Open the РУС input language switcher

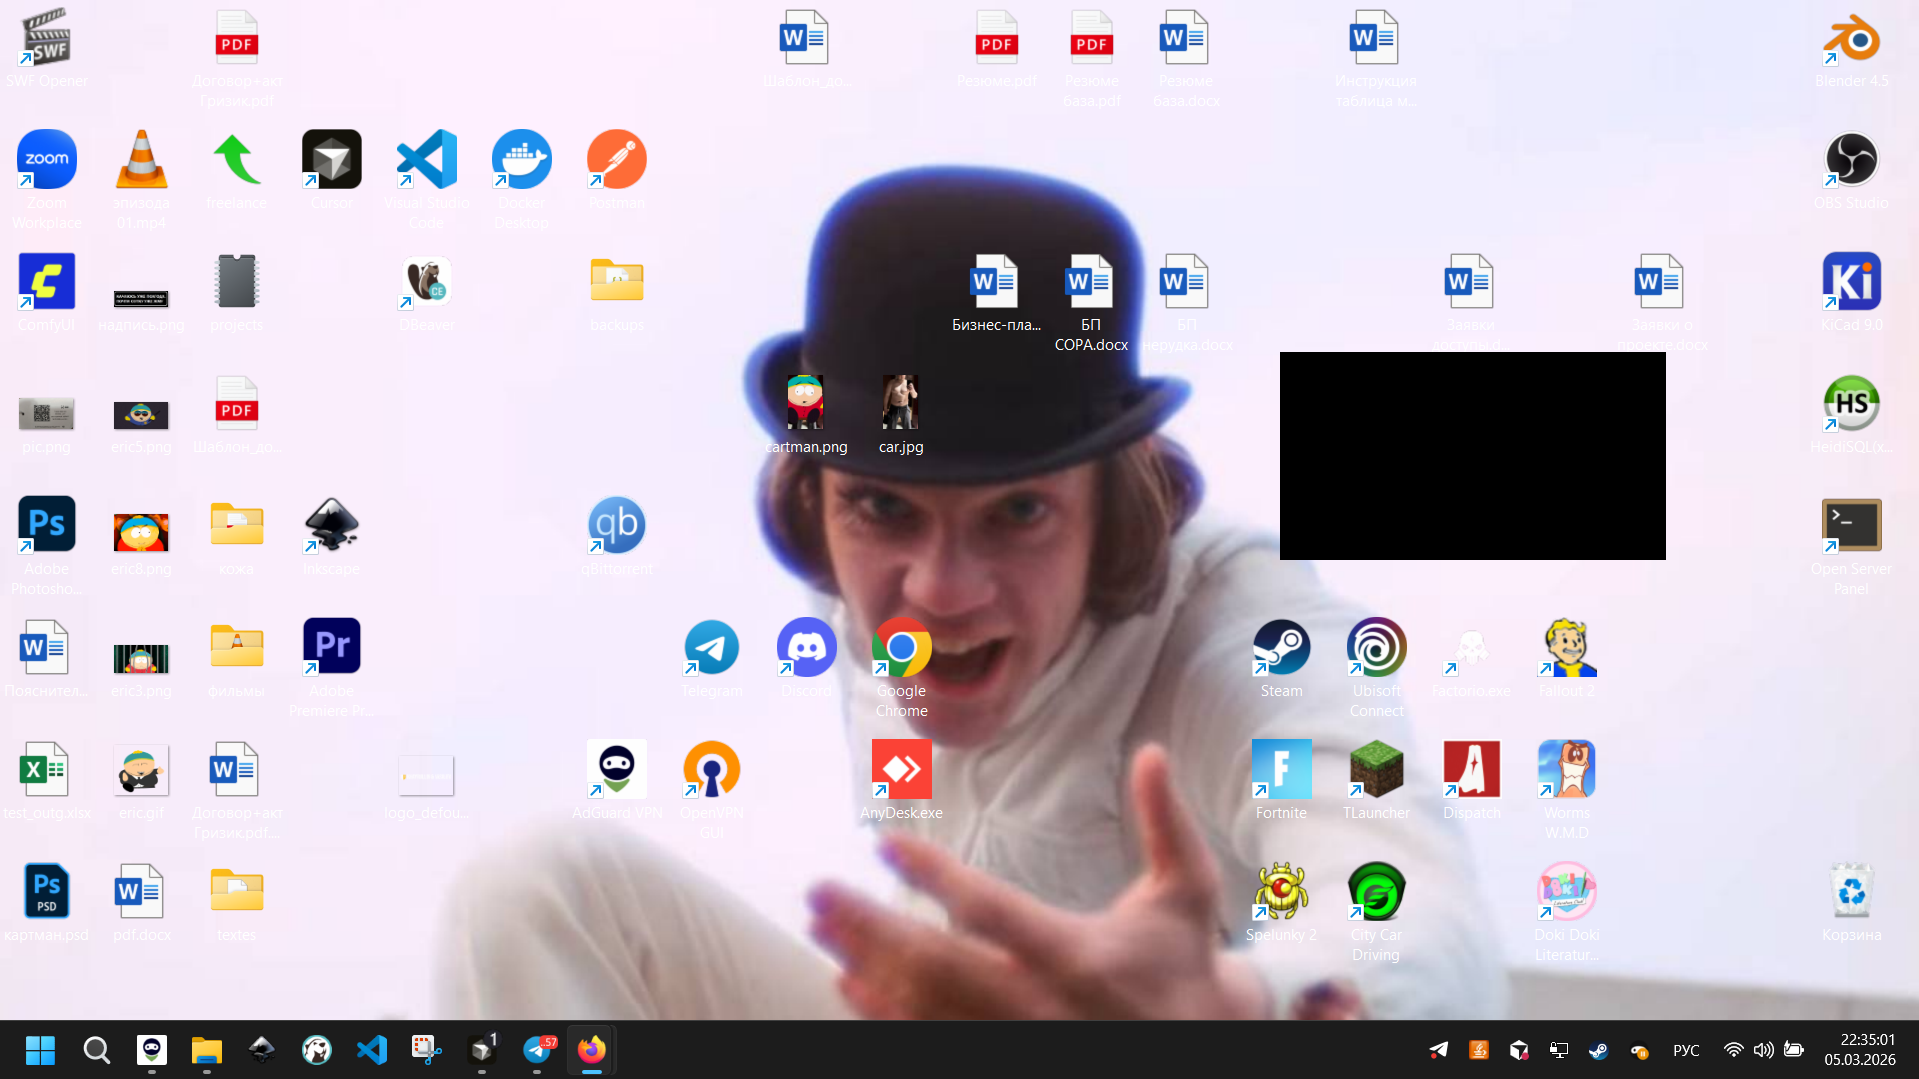click(1686, 1050)
